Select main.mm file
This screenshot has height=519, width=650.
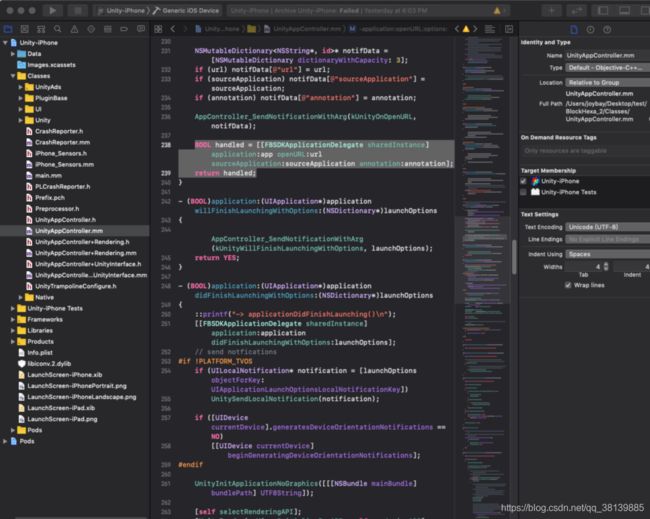pos(48,176)
